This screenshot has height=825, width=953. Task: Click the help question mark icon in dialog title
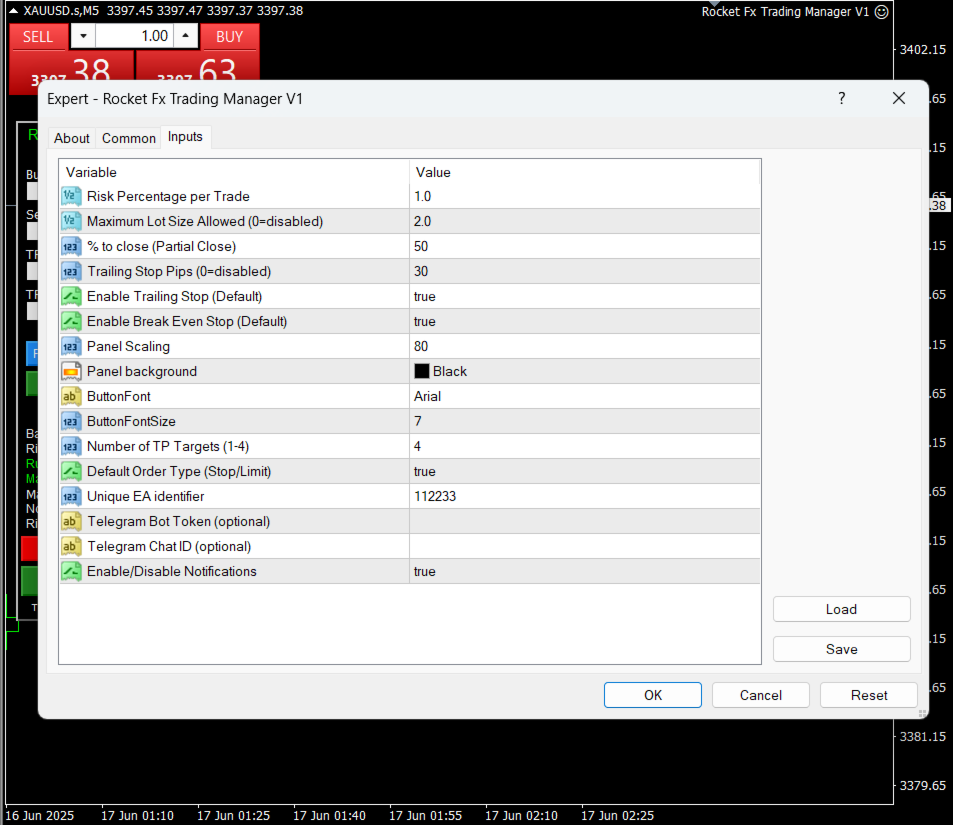(x=842, y=98)
